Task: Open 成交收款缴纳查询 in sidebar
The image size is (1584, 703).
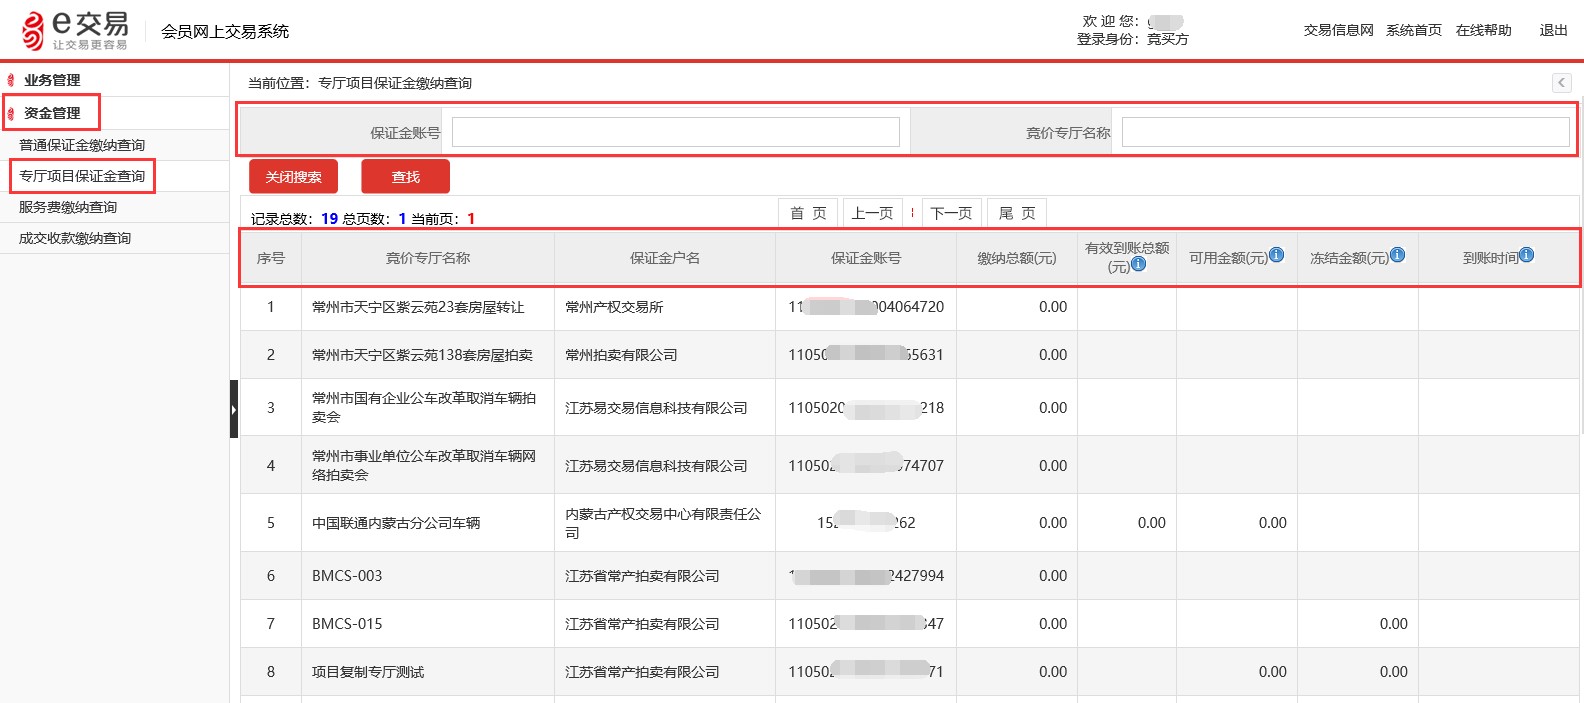Action: (x=75, y=238)
